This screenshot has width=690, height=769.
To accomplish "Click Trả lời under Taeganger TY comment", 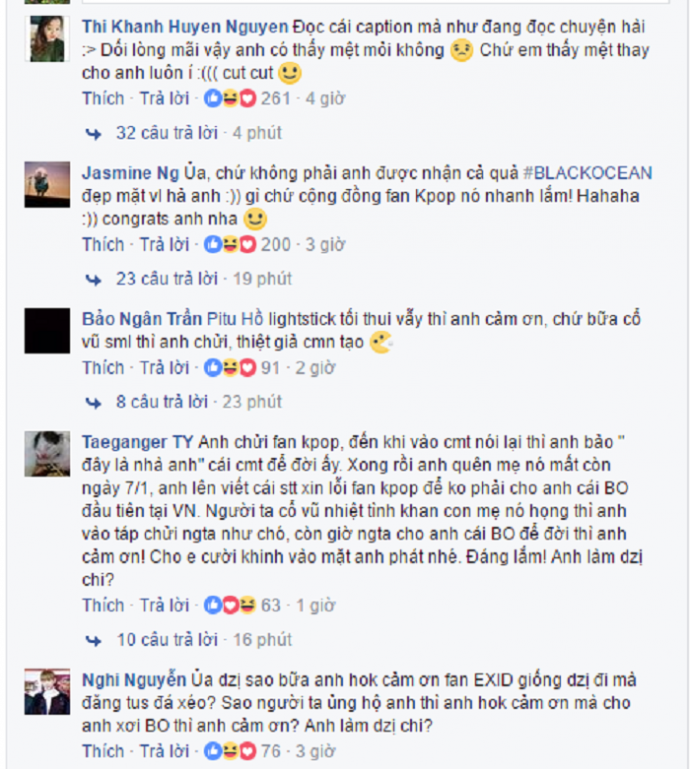I will [164, 605].
